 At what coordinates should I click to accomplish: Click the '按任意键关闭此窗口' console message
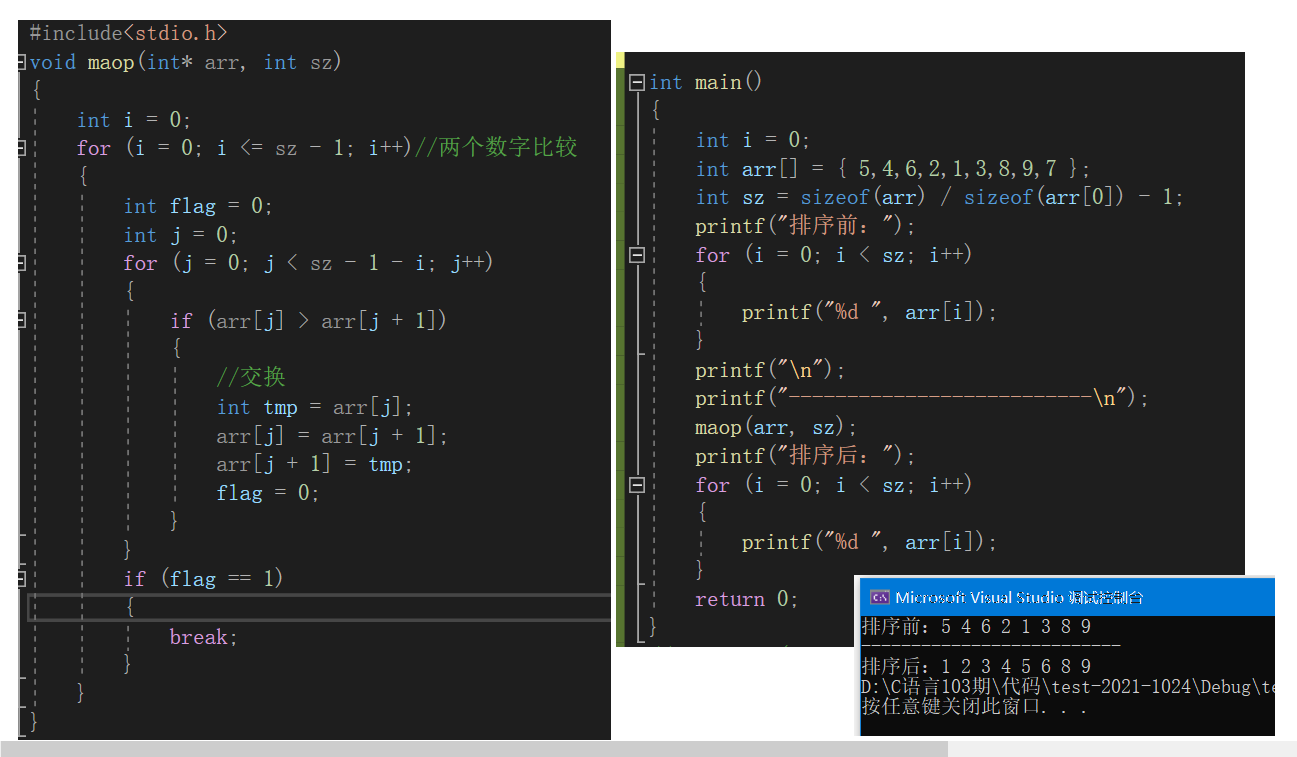tap(974, 707)
